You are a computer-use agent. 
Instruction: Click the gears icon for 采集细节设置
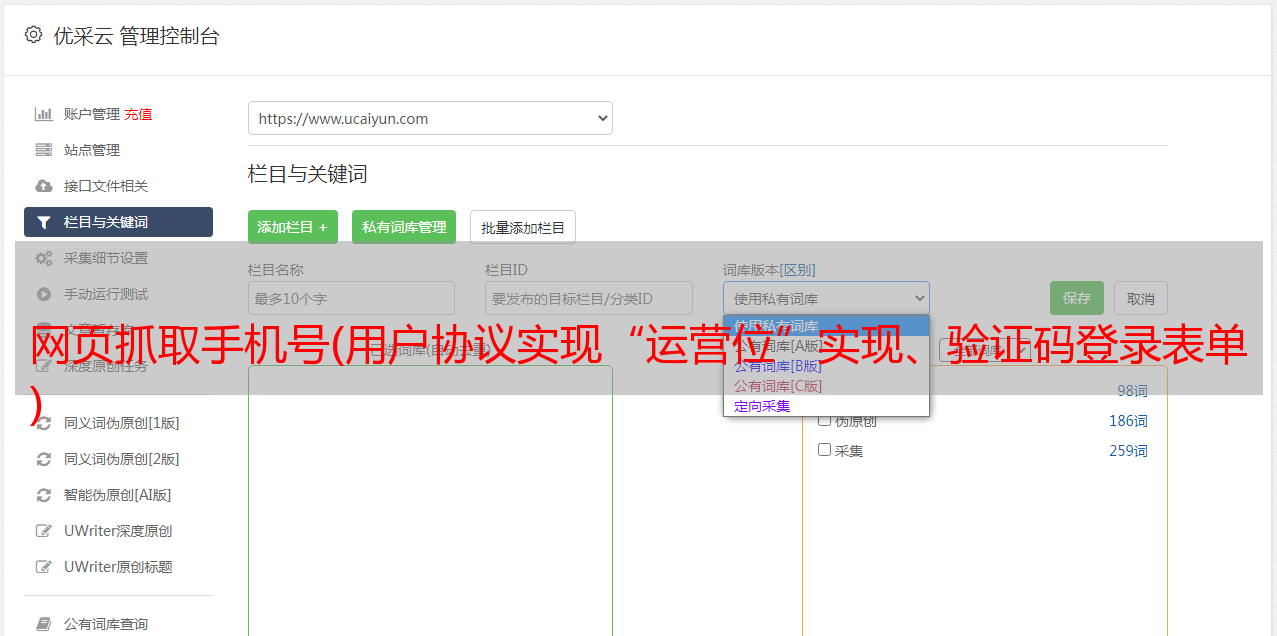point(44,258)
